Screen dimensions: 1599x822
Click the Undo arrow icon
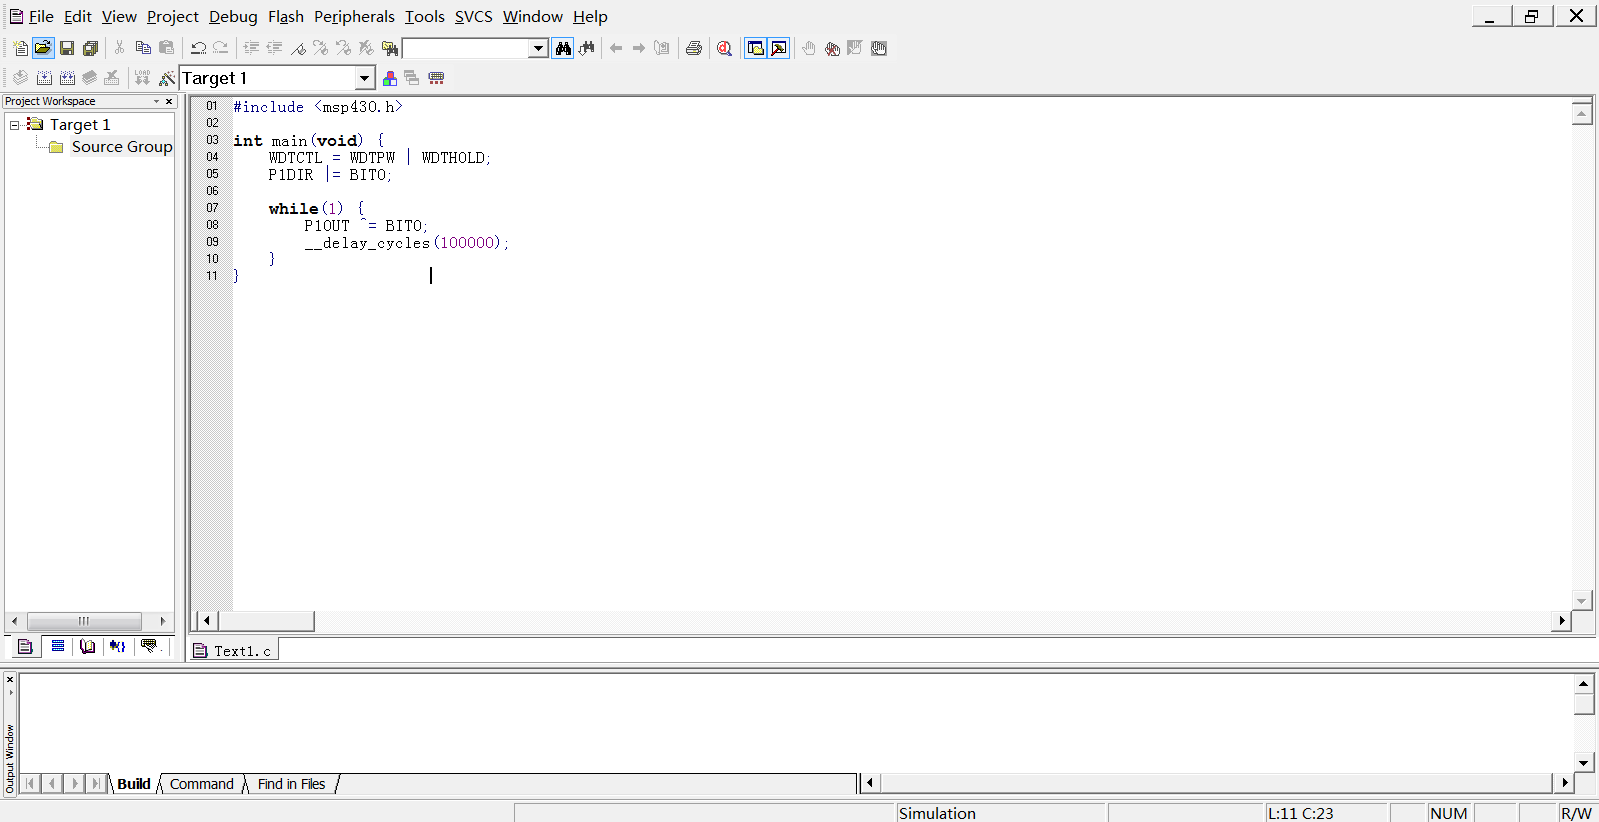click(x=198, y=48)
